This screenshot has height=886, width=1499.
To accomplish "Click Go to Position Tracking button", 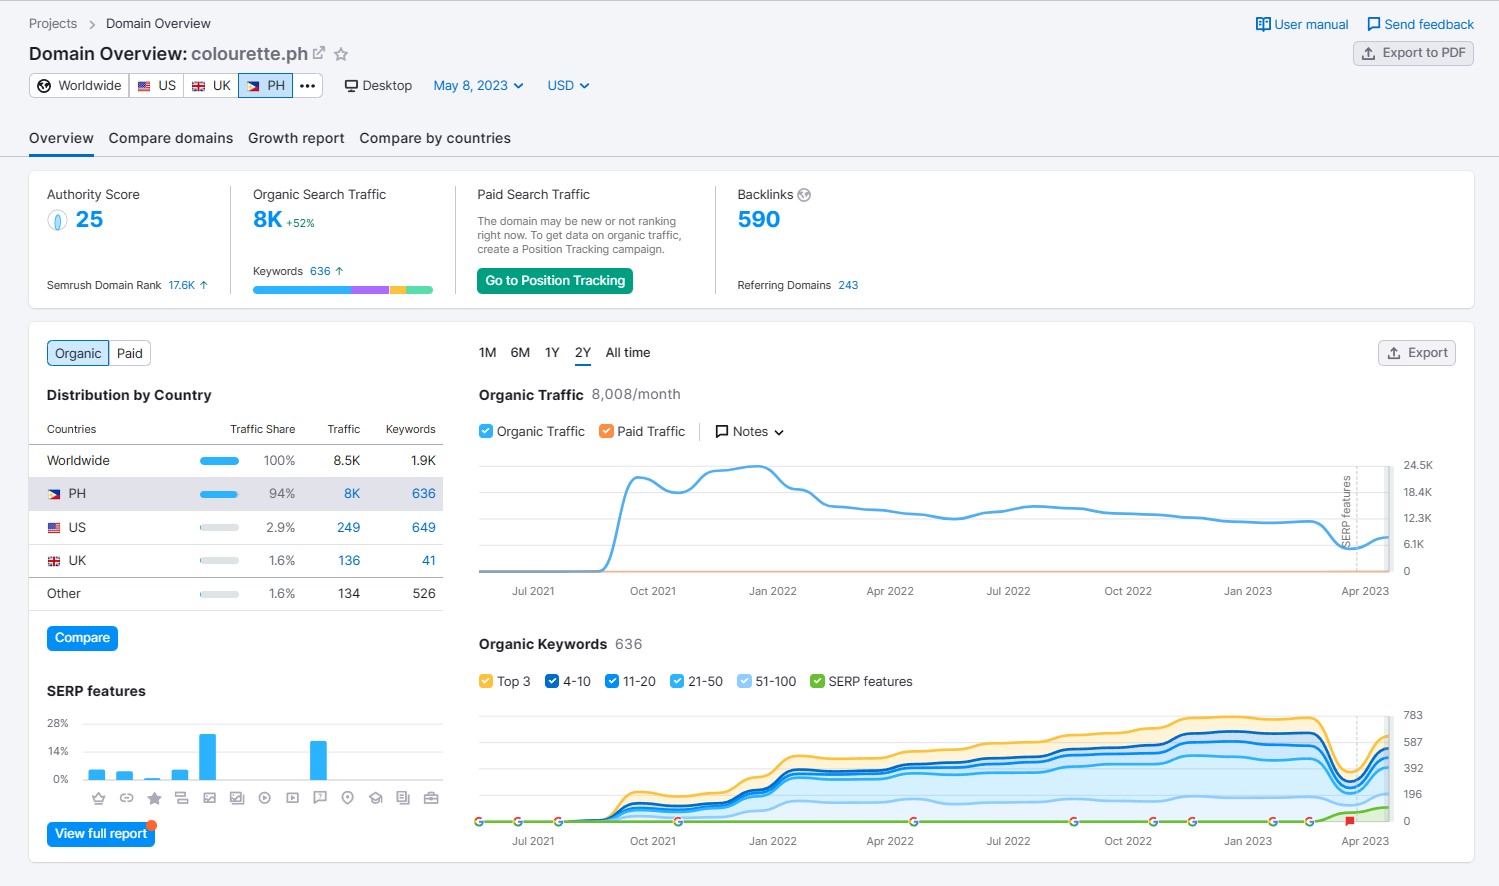I will coord(555,281).
